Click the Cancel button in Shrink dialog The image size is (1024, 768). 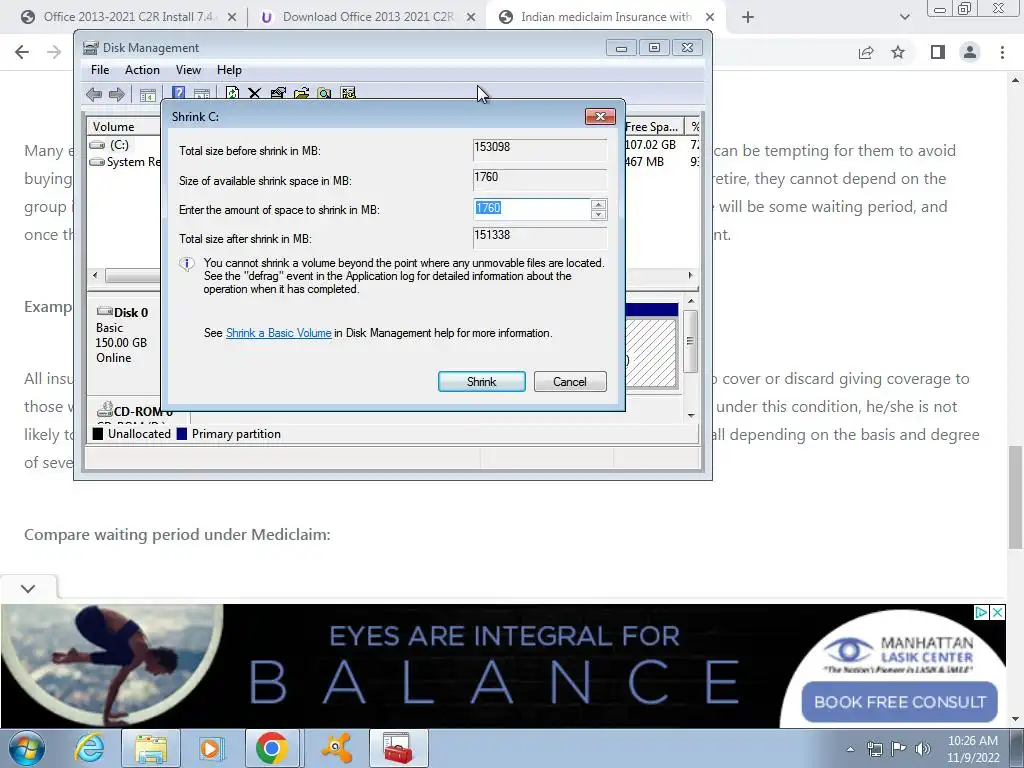pyautogui.click(x=570, y=382)
